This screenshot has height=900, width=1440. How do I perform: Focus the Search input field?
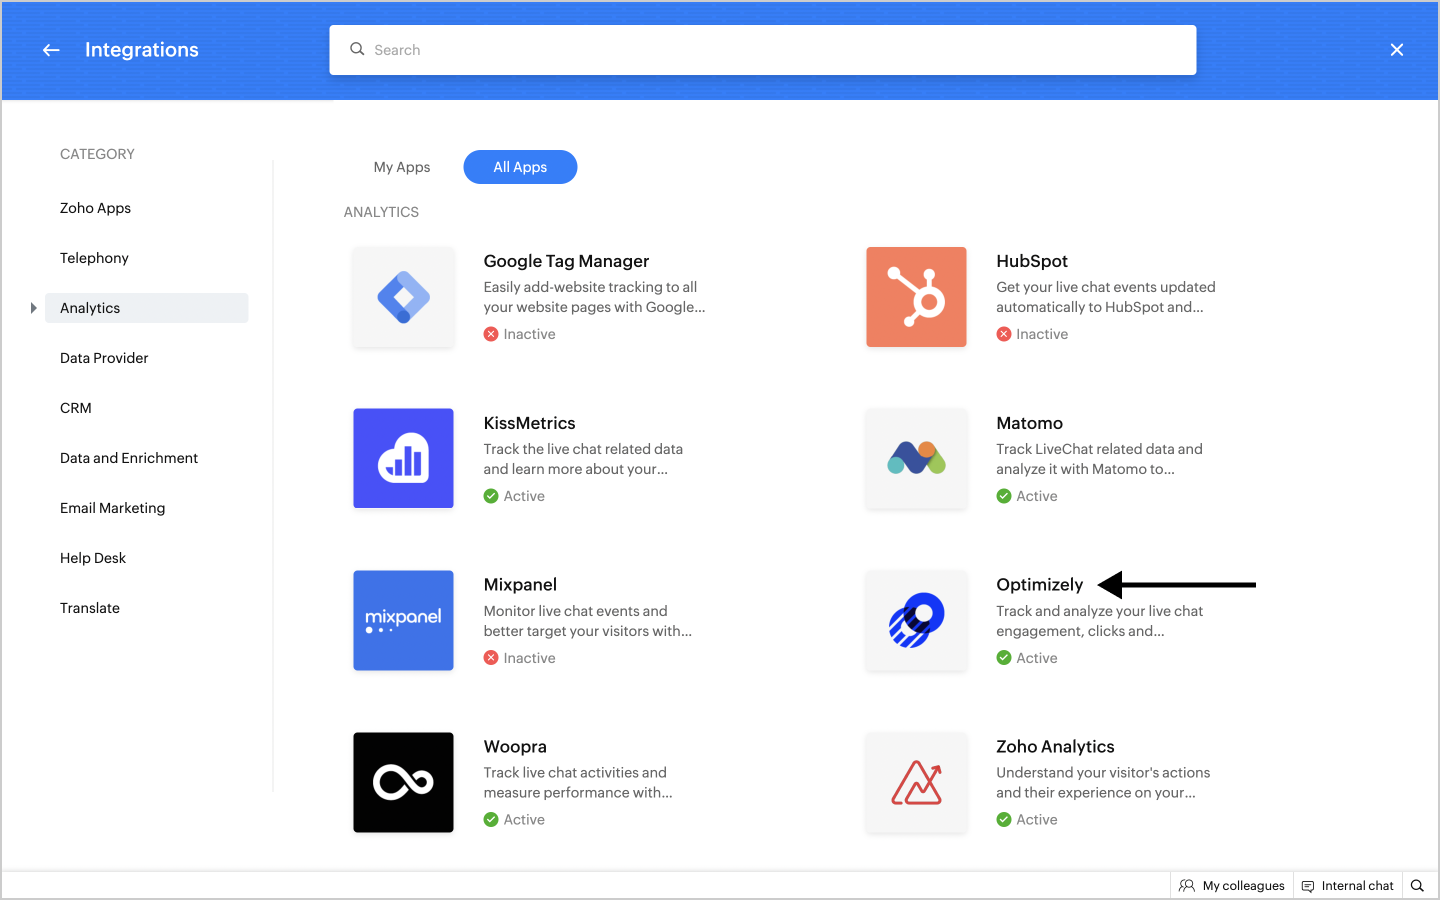tap(763, 50)
